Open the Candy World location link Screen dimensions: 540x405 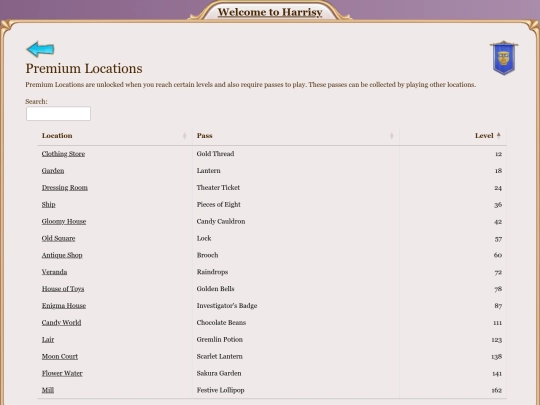pyautogui.click(x=61, y=322)
